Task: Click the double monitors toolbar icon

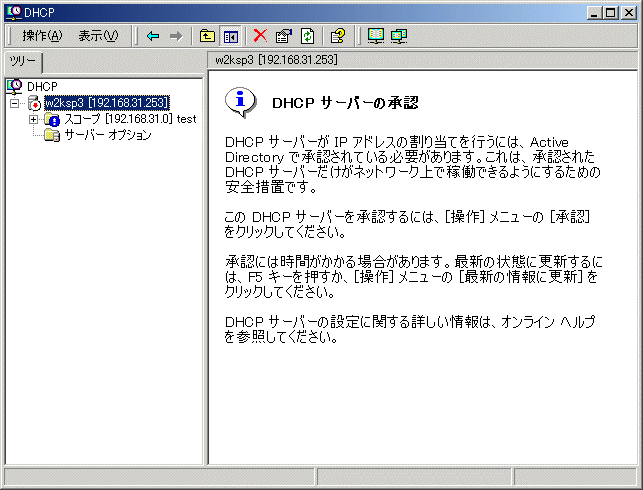Action: pyautogui.click(x=399, y=36)
